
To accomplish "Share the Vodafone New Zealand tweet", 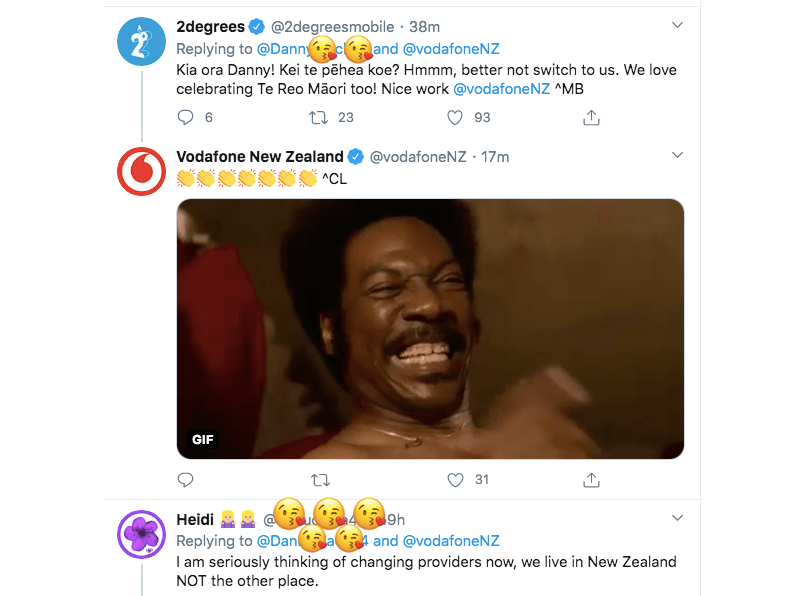I will [x=591, y=480].
